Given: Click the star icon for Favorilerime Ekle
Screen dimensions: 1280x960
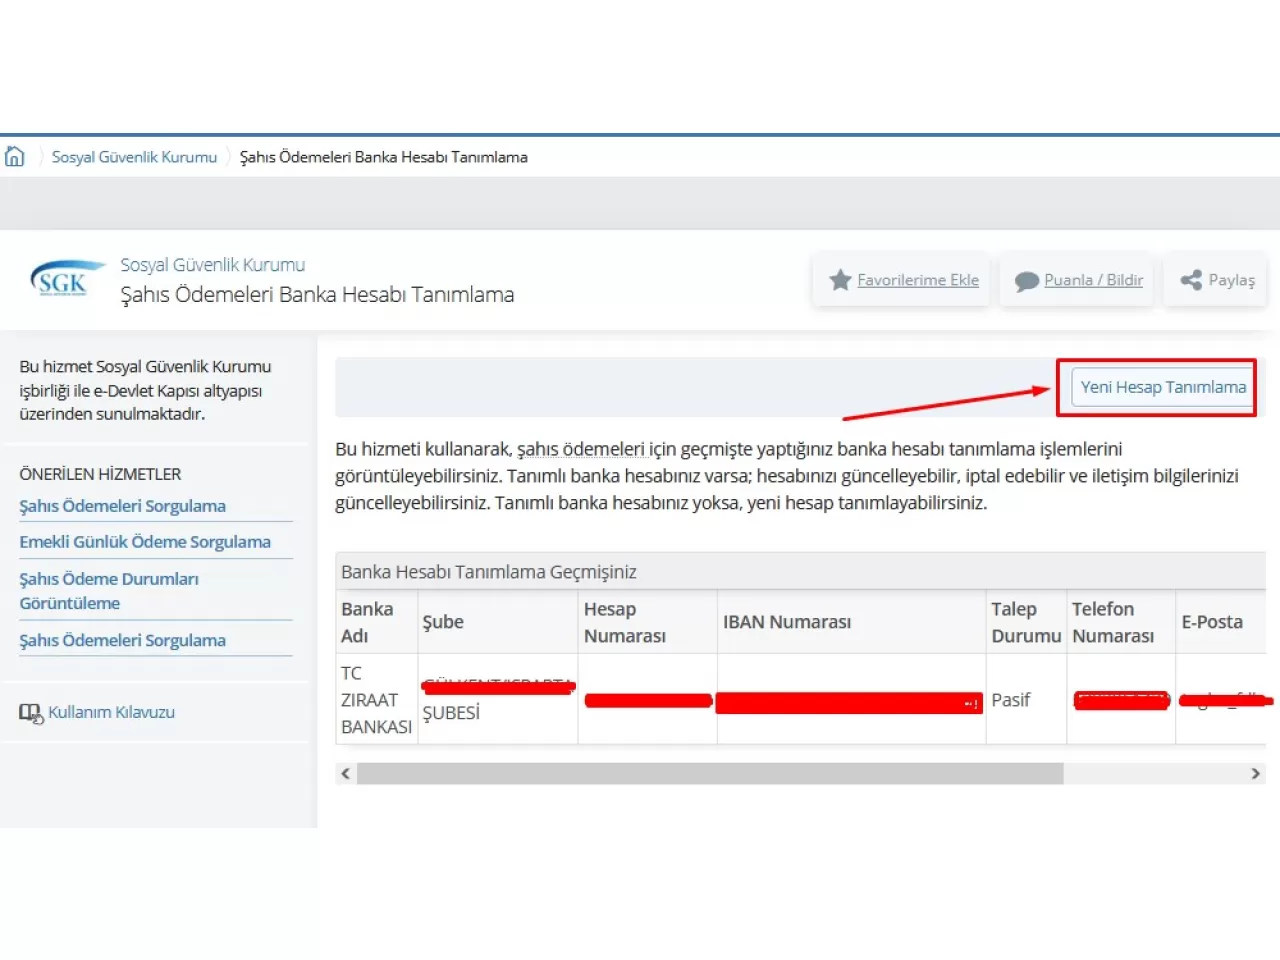Looking at the screenshot, I should click(x=840, y=281).
